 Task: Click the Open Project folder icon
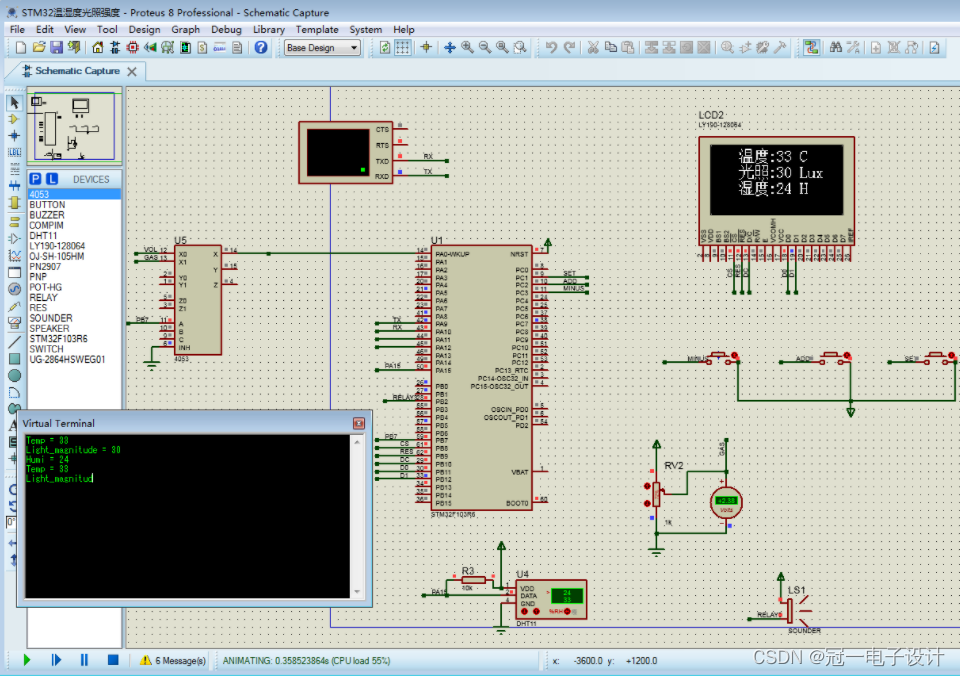point(39,47)
